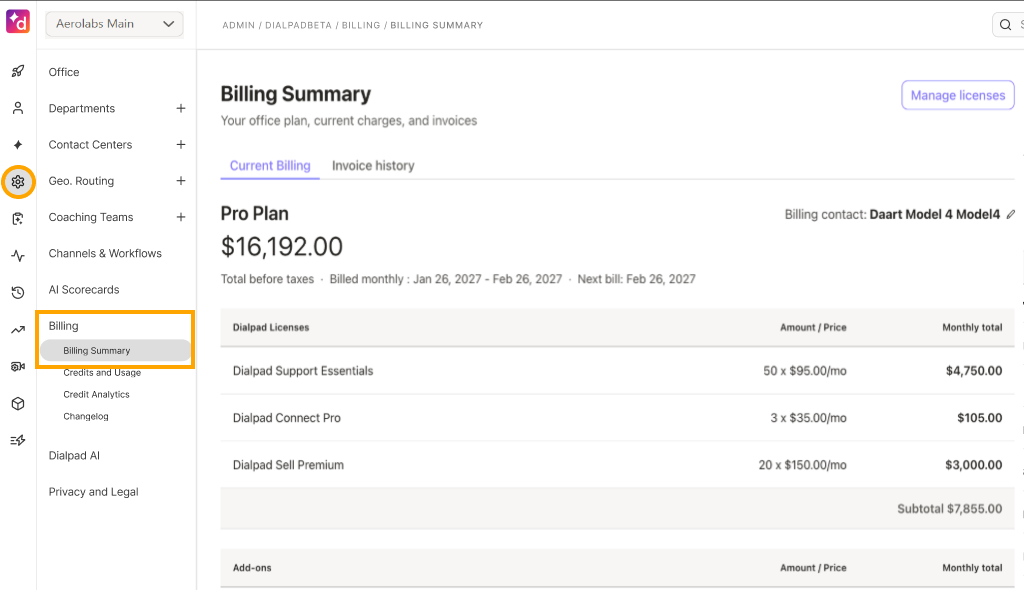
Task: Open Privacy and Legal menu item
Action: 93,492
